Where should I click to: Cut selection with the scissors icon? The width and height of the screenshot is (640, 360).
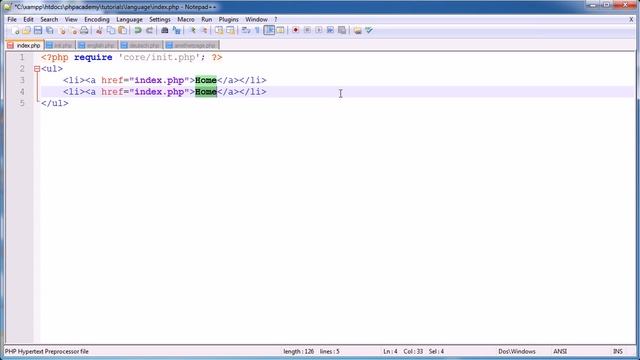click(x=99, y=31)
